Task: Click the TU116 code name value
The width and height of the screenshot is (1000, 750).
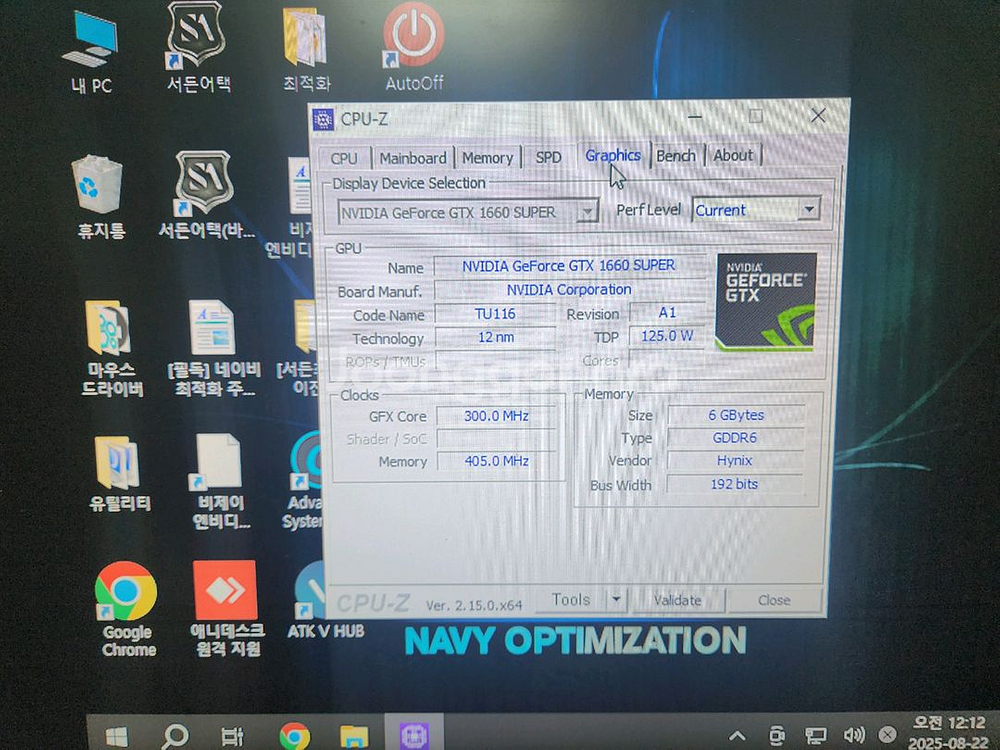Action: coord(496,314)
